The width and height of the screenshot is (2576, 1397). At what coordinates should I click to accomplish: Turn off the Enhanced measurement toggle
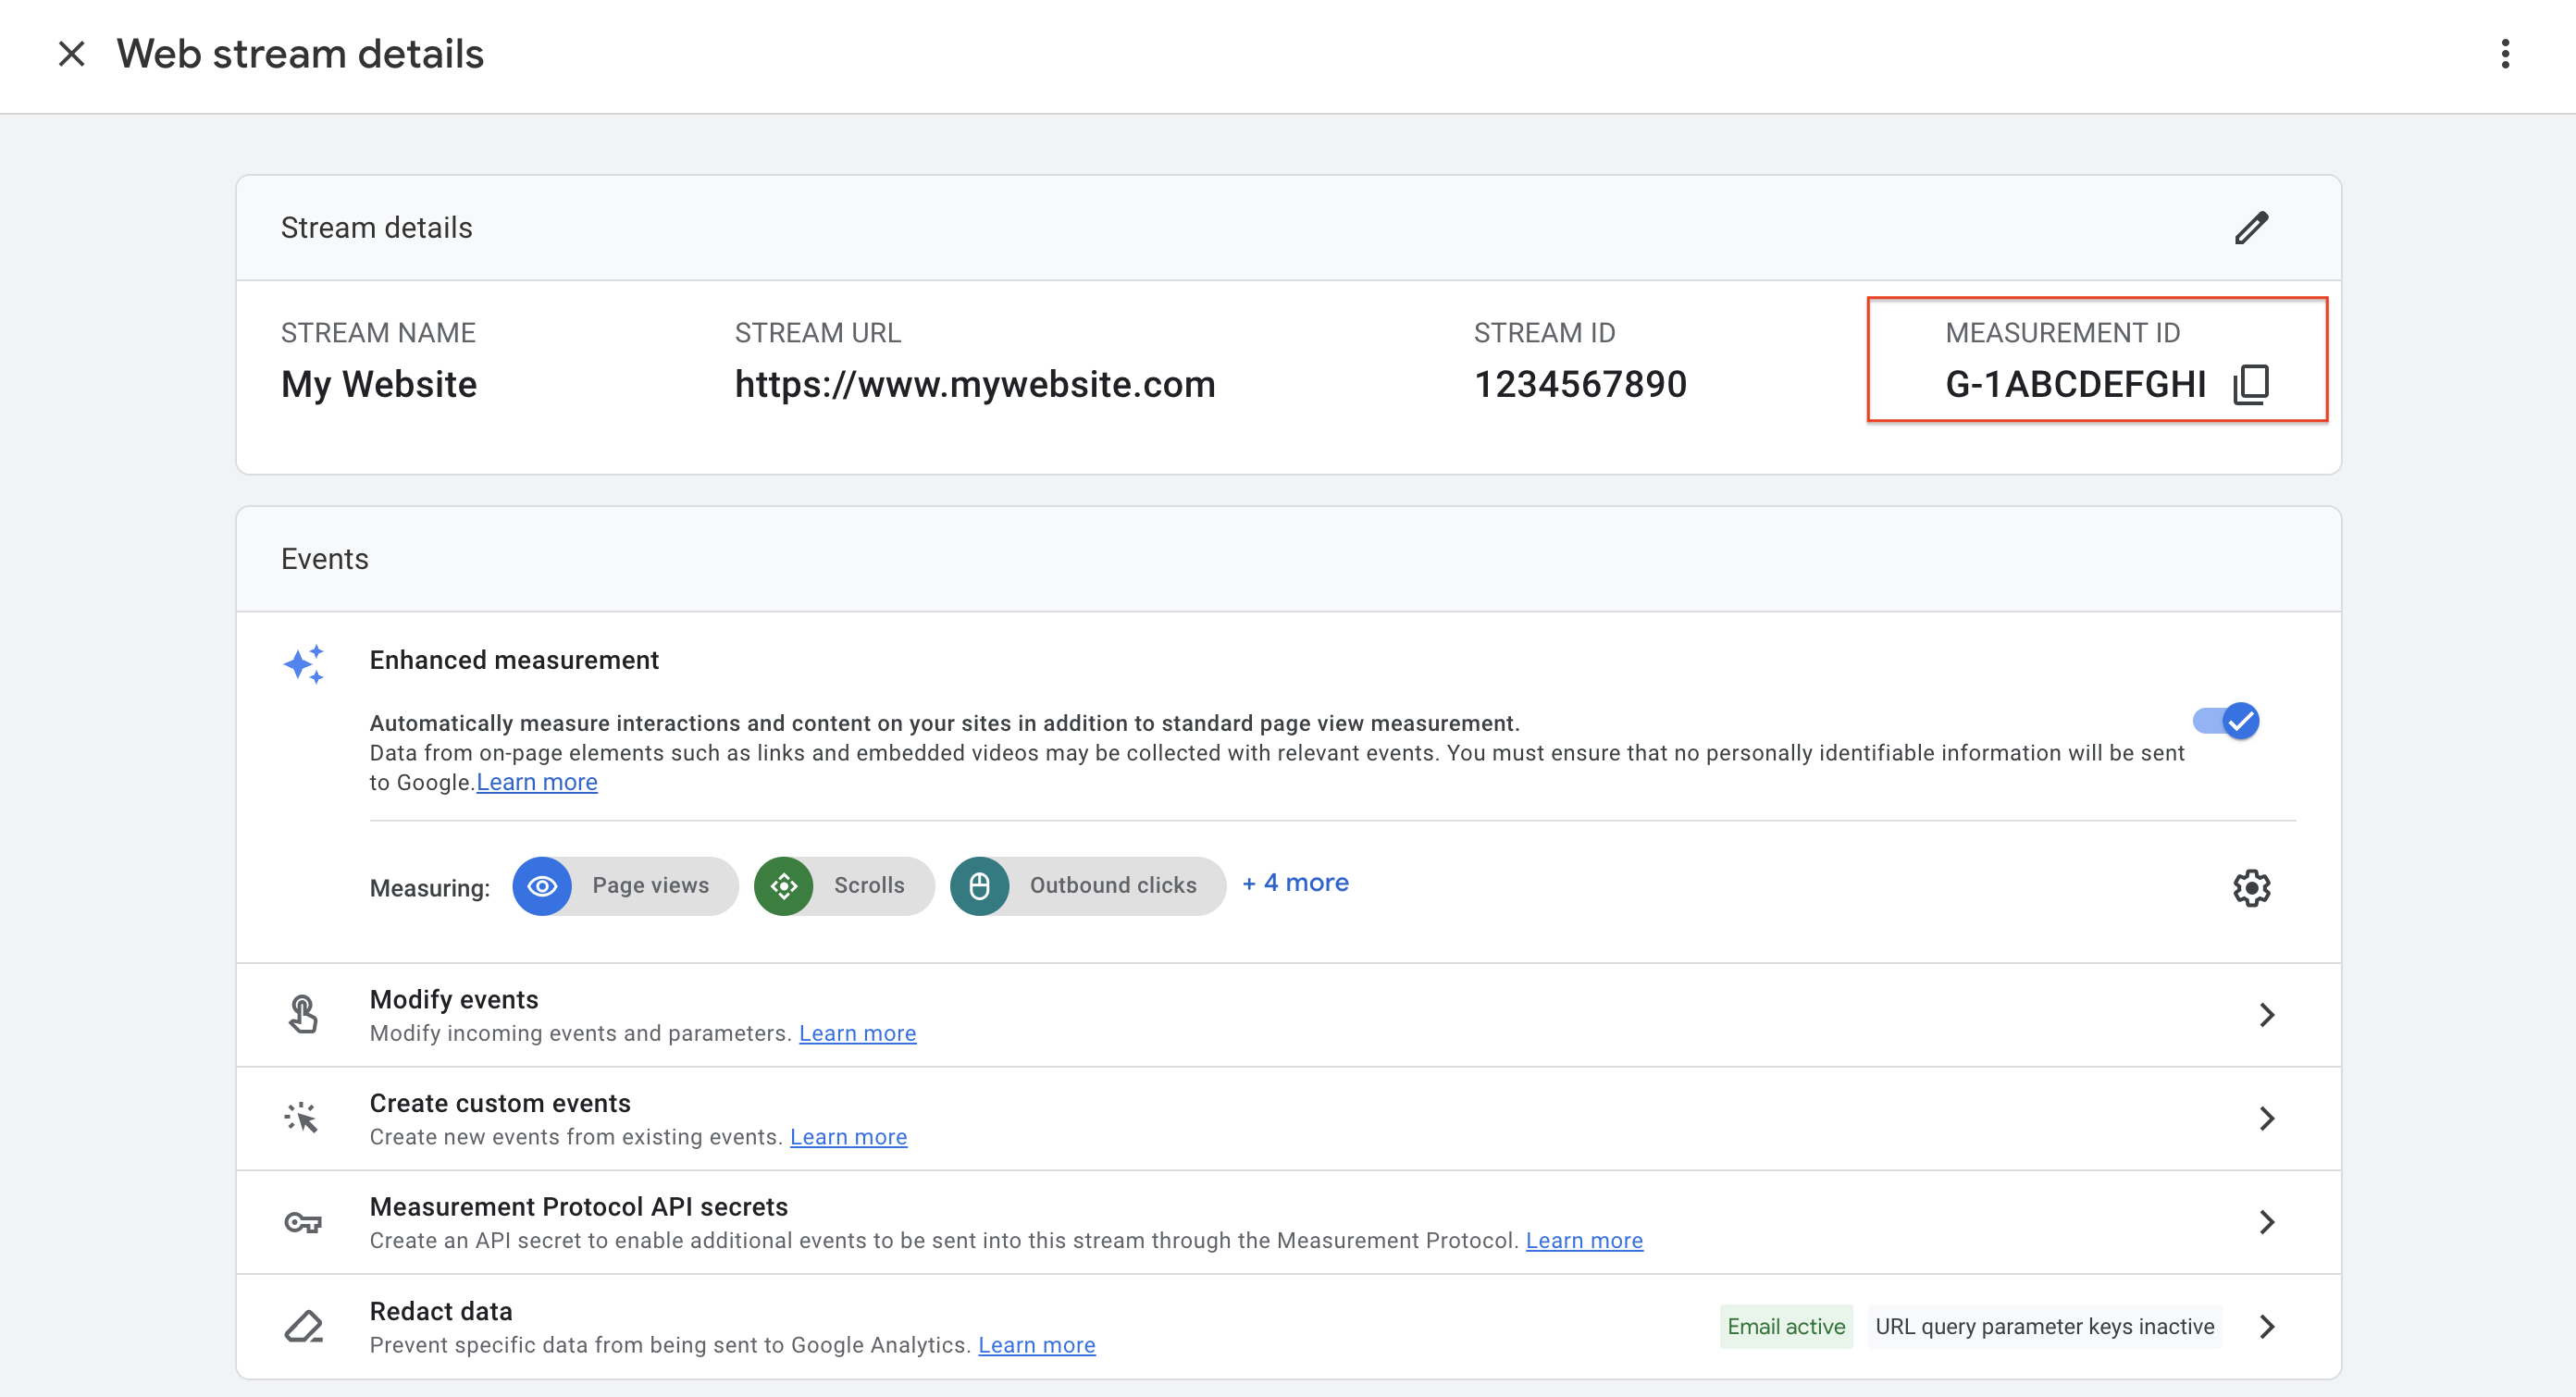coord(2226,721)
